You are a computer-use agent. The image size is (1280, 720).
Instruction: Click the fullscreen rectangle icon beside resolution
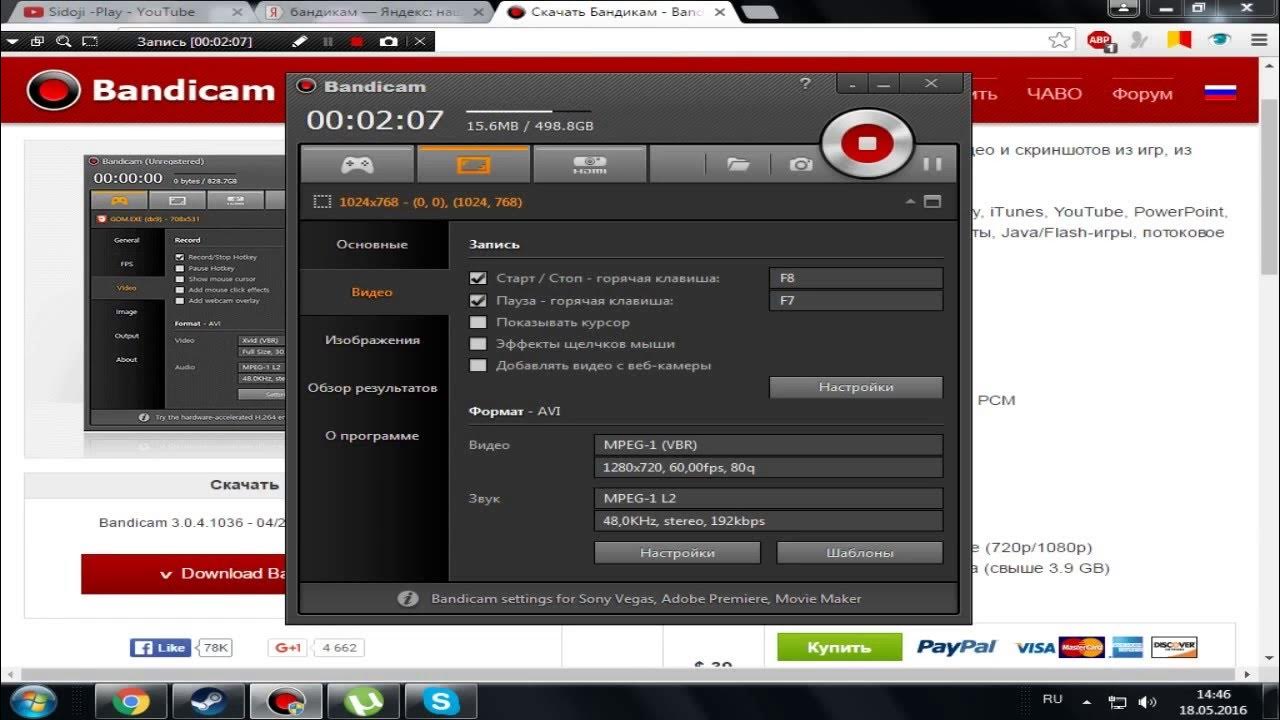[x=933, y=202]
